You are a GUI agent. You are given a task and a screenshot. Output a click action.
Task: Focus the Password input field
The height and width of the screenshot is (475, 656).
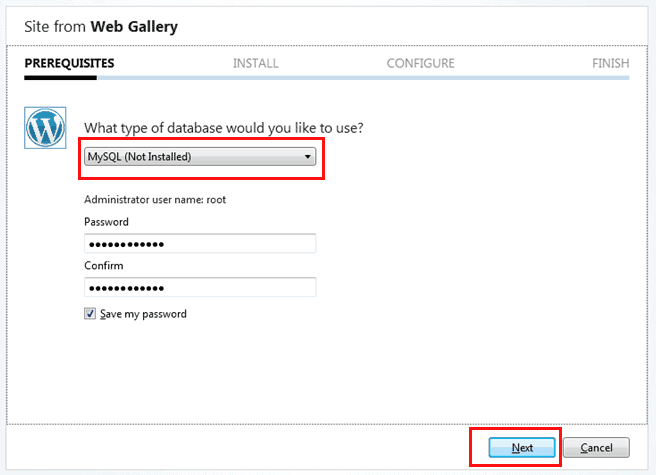point(200,244)
